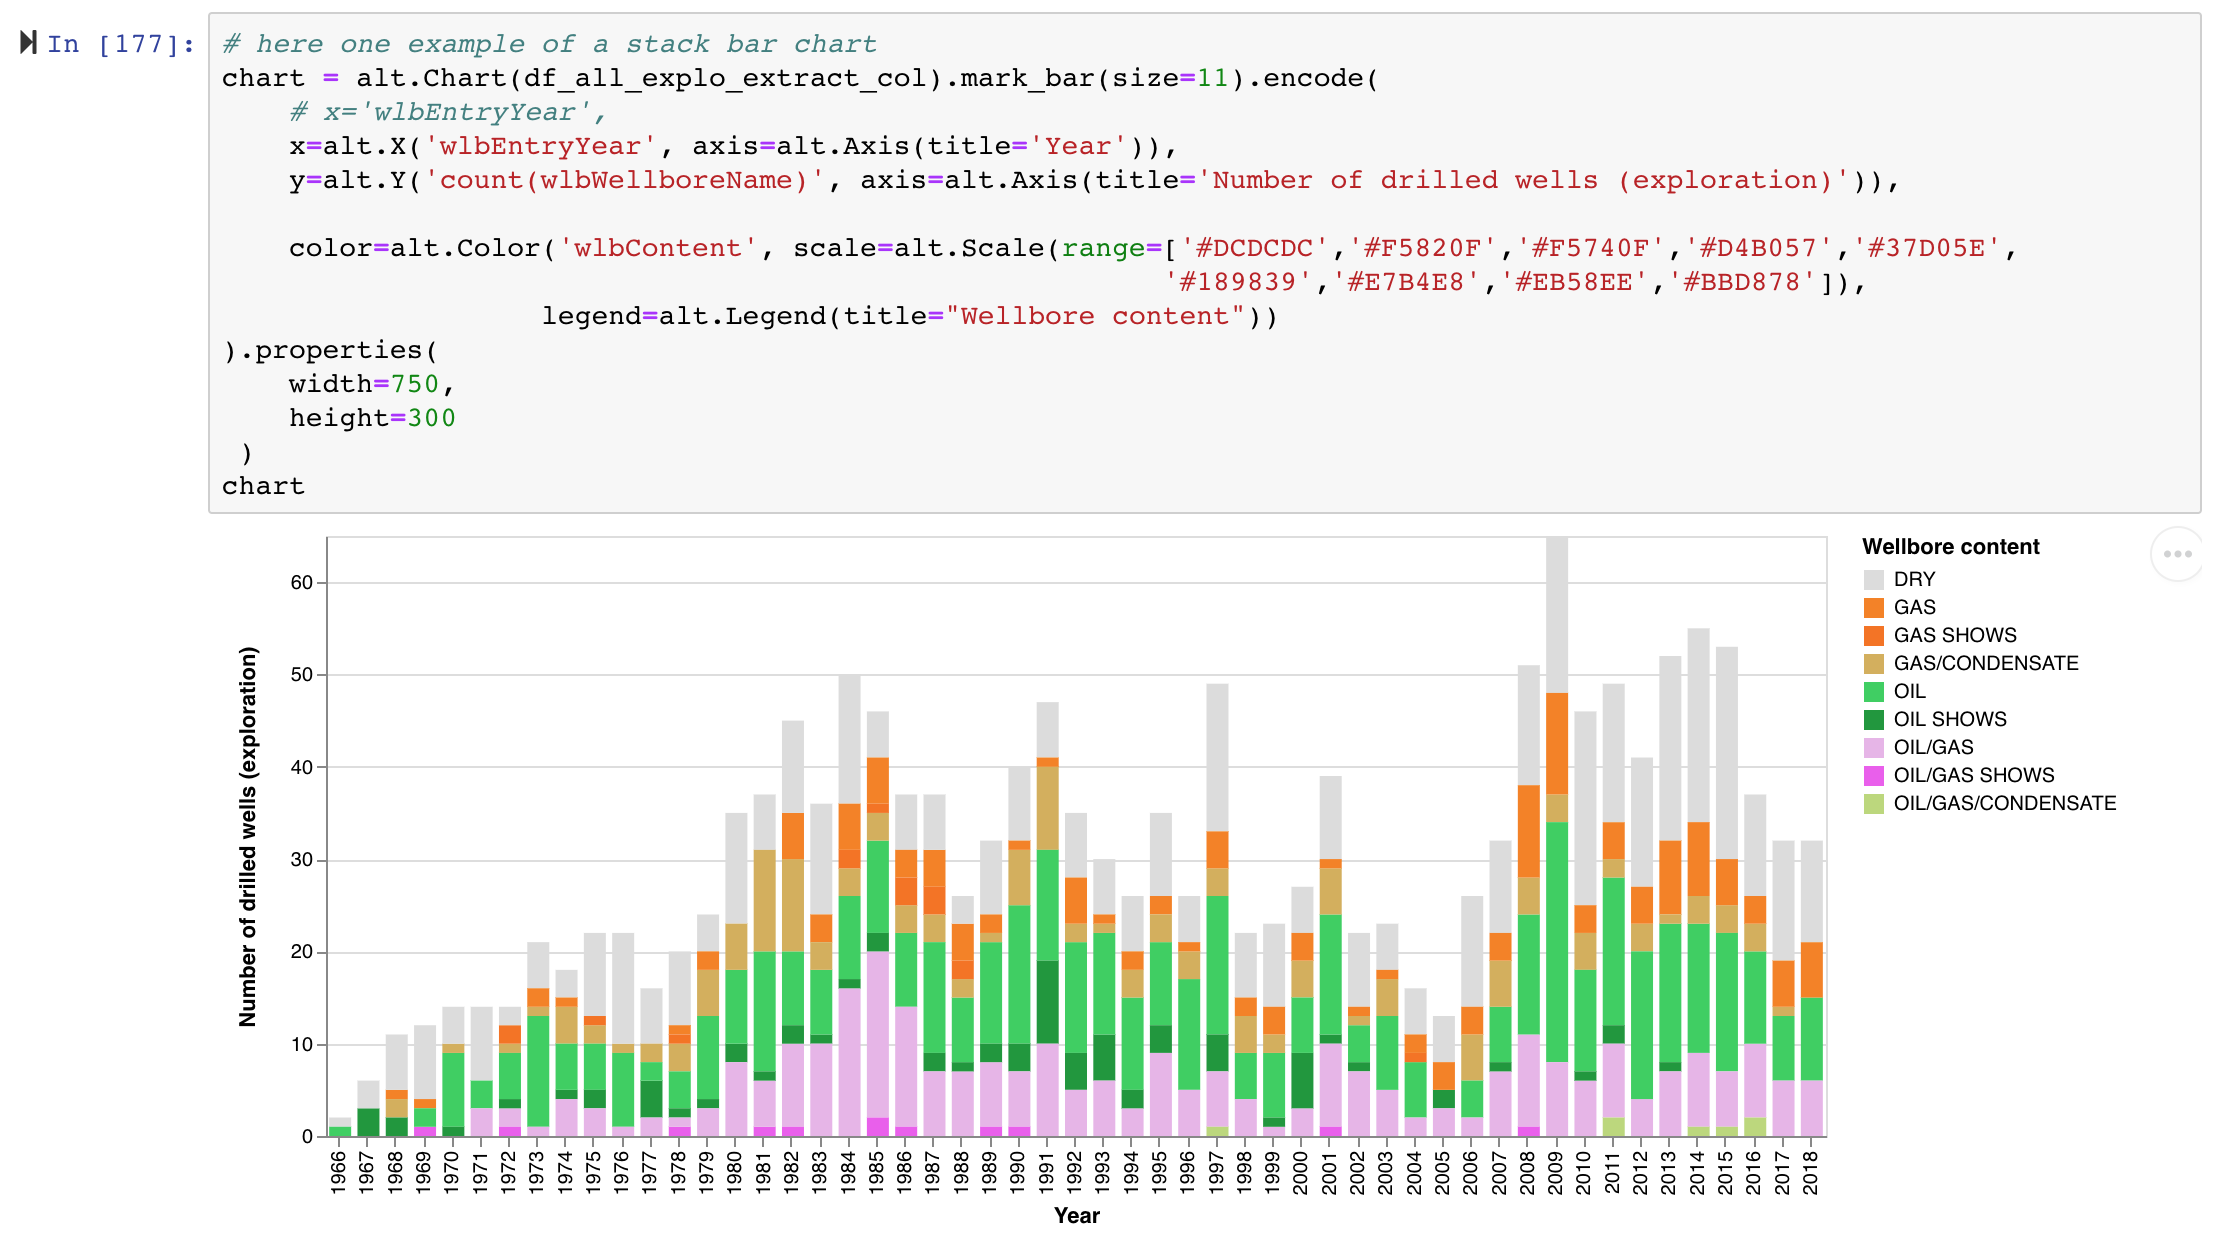This screenshot has width=2214, height=1234.
Task: Click the comment 'here one example' line
Action: click(x=549, y=44)
